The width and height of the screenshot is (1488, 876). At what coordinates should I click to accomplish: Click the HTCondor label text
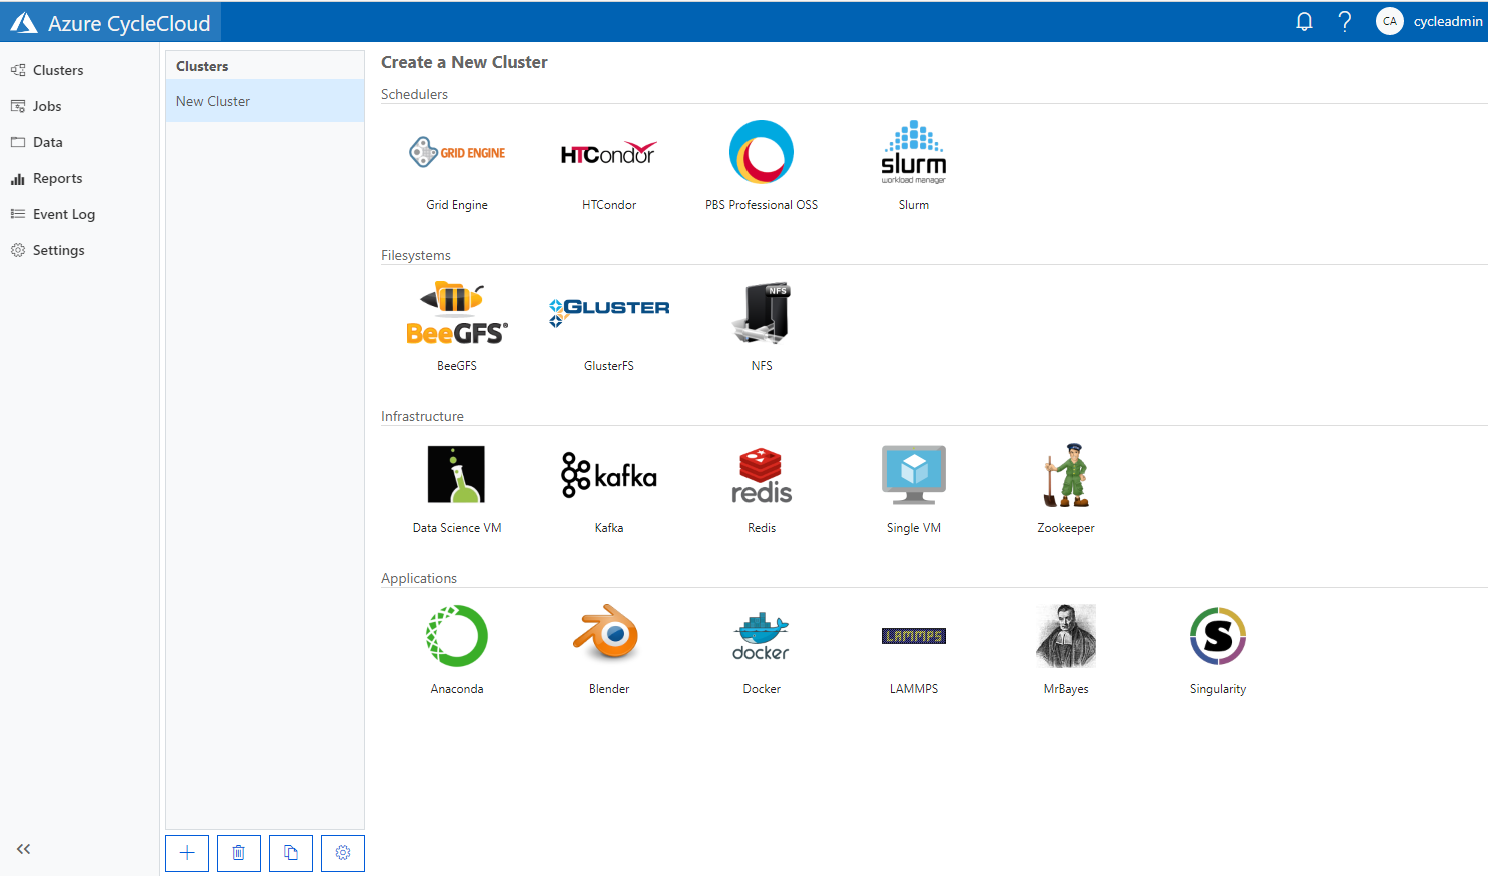pyautogui.click(x=609, y=205)
